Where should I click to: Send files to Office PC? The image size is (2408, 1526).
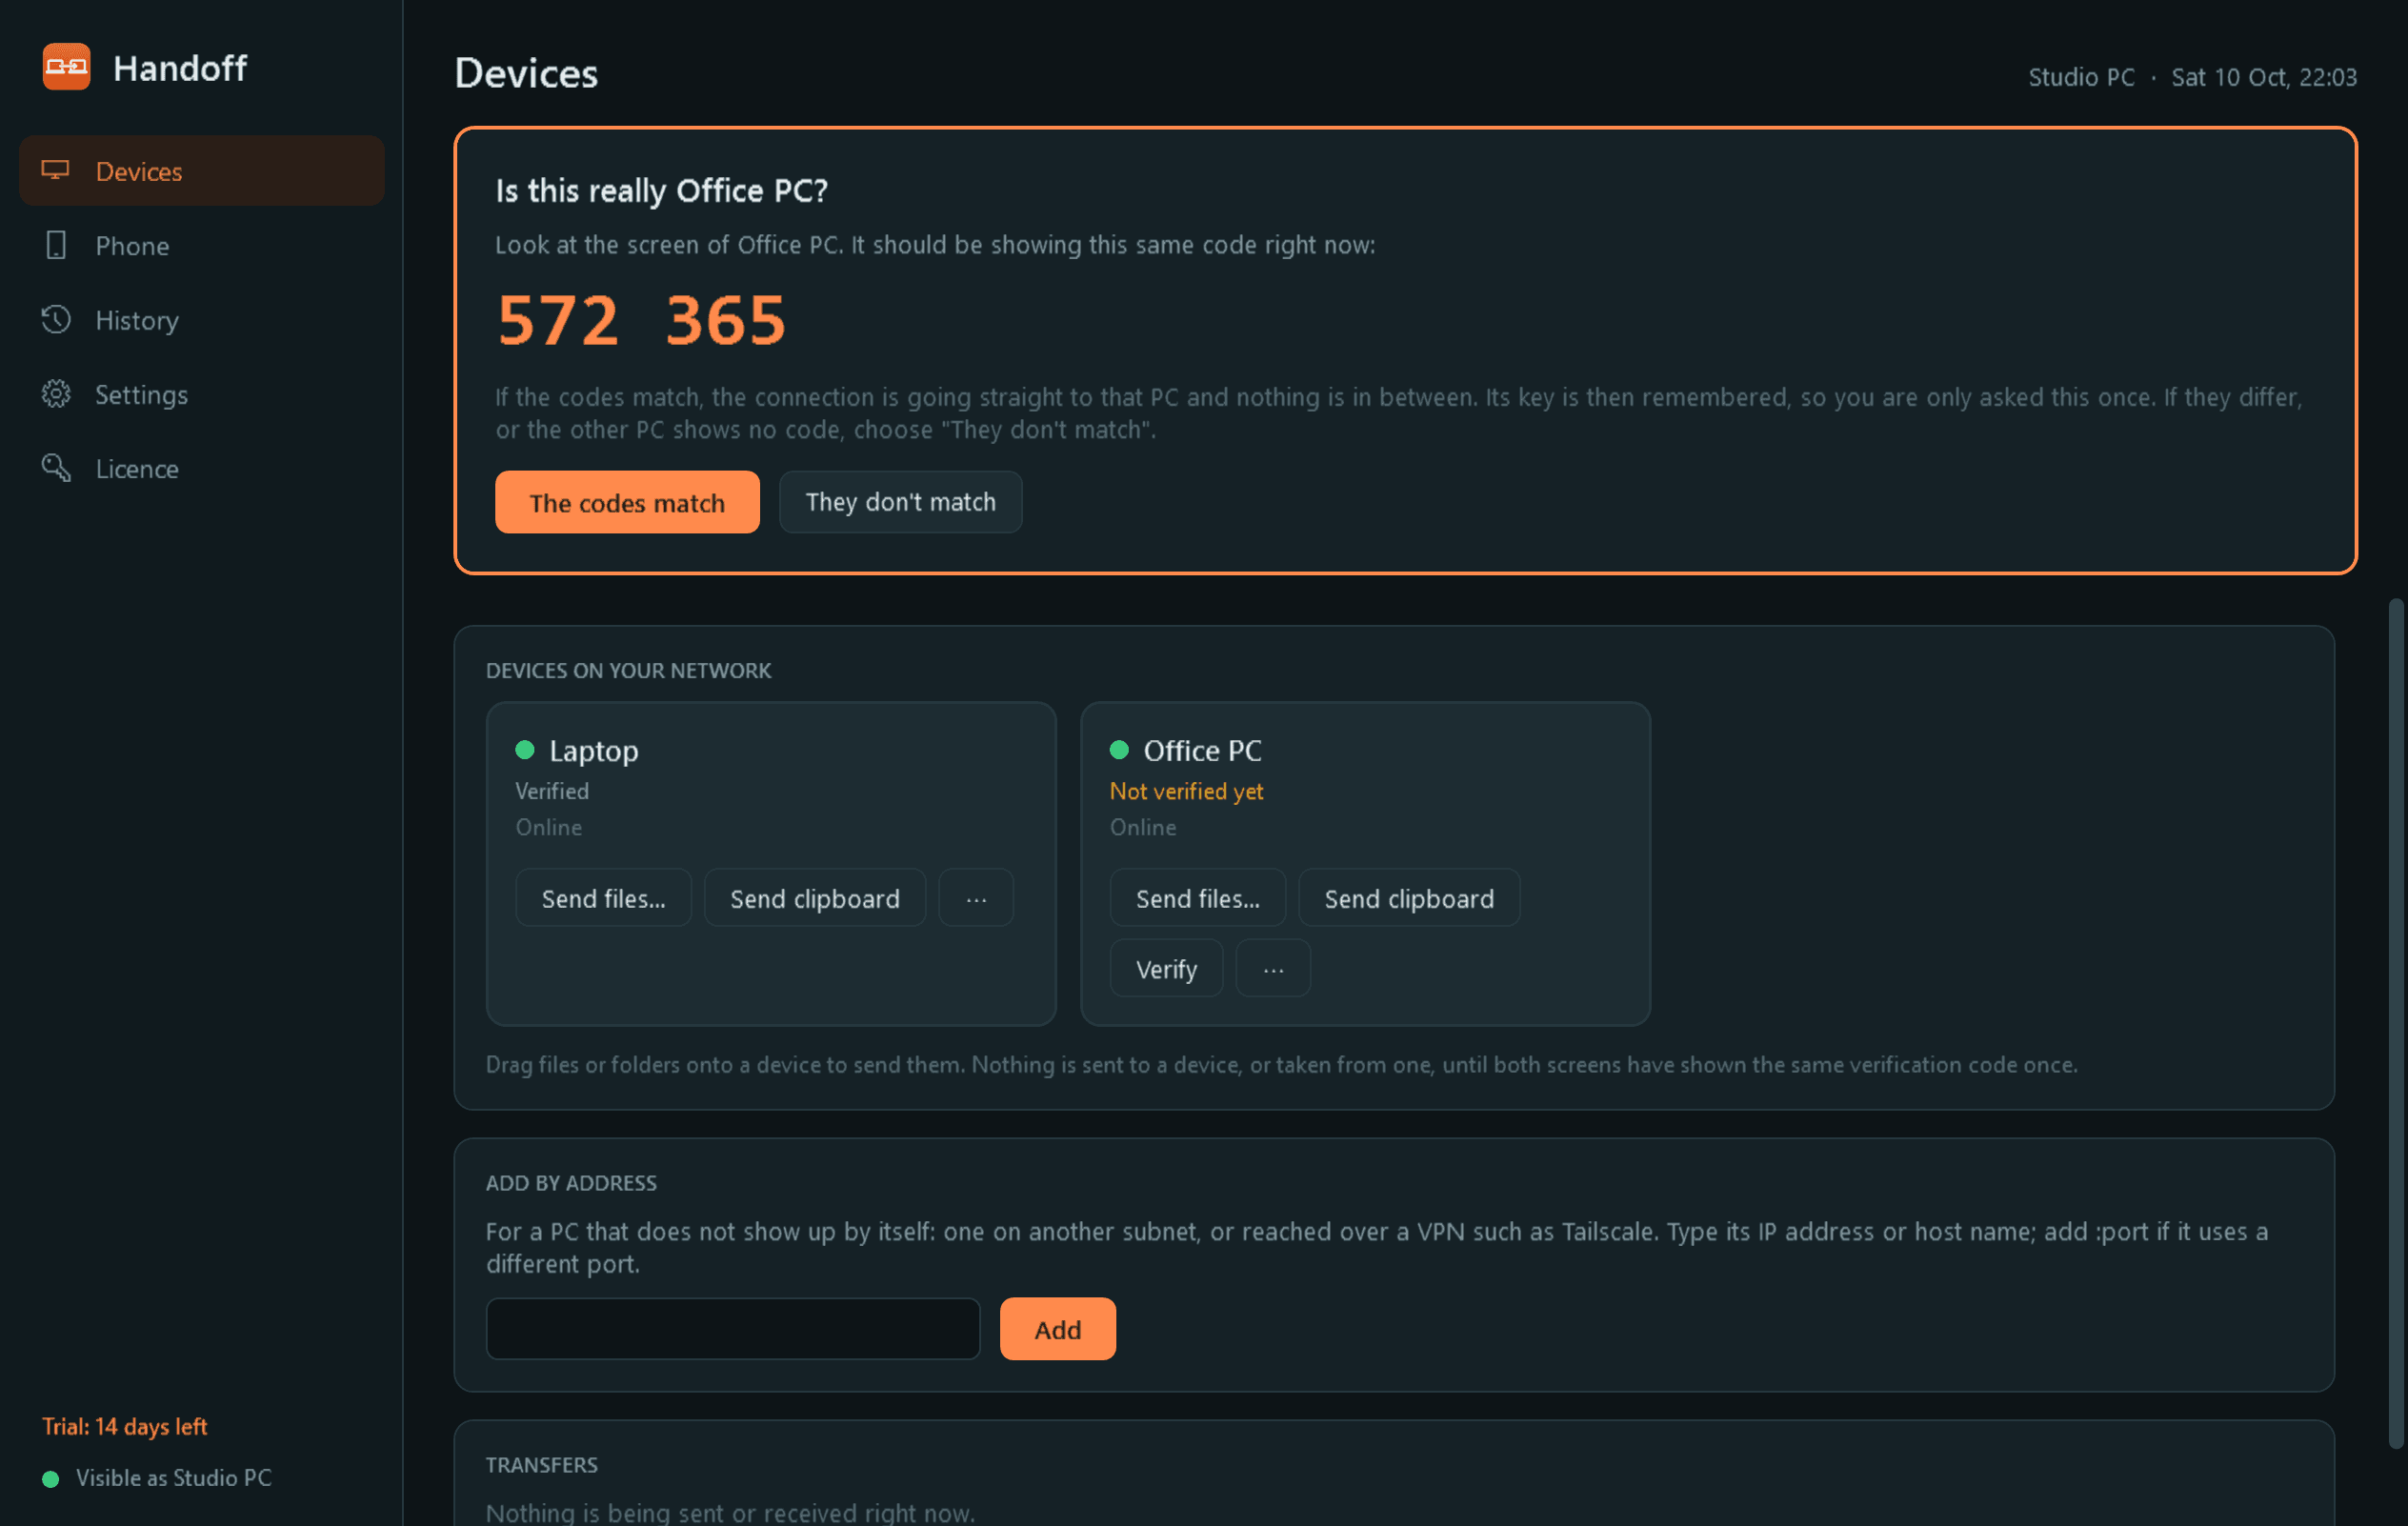point(1197,898)
